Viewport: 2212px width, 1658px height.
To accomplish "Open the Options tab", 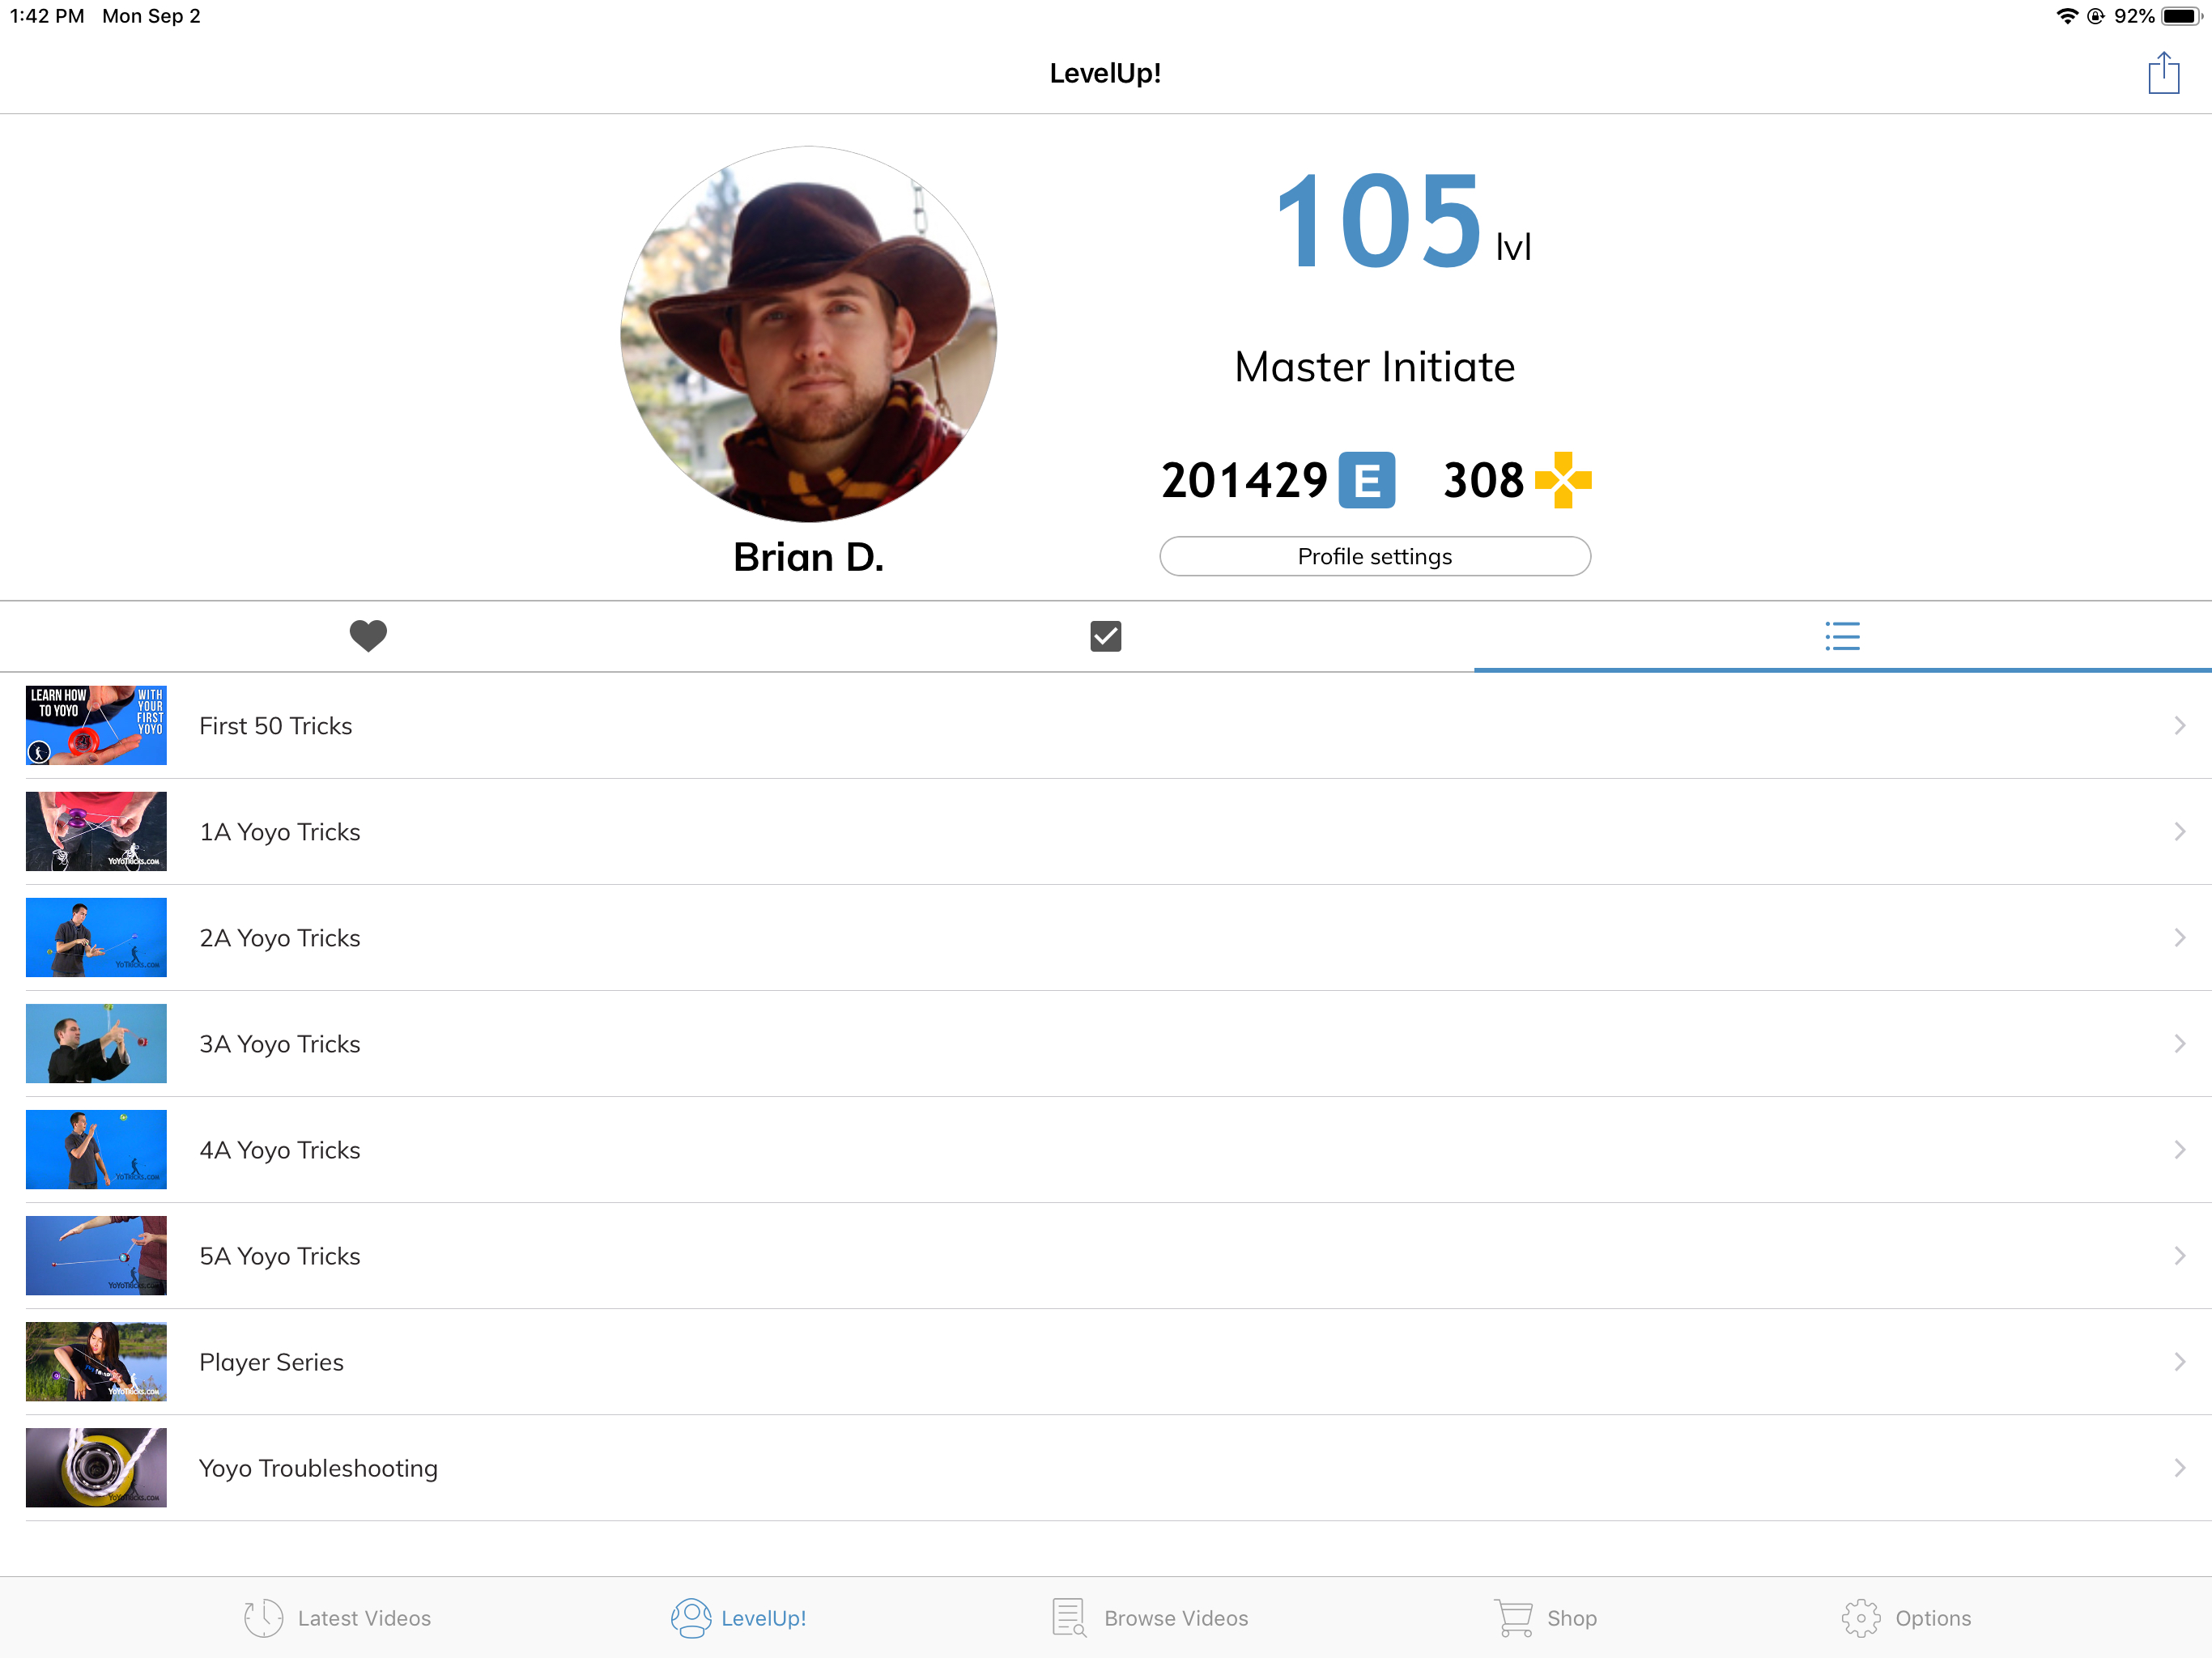I will (x=1906, y=1617).
